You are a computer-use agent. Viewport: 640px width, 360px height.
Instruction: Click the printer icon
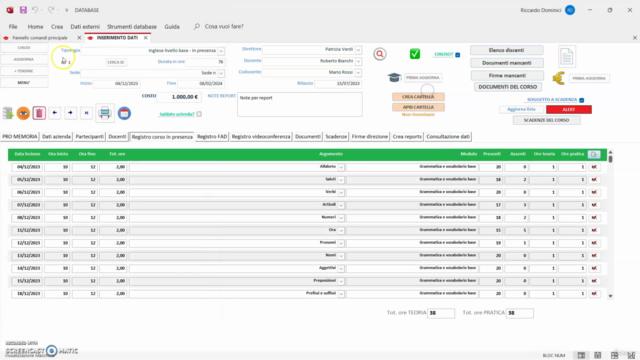(105, 113)
